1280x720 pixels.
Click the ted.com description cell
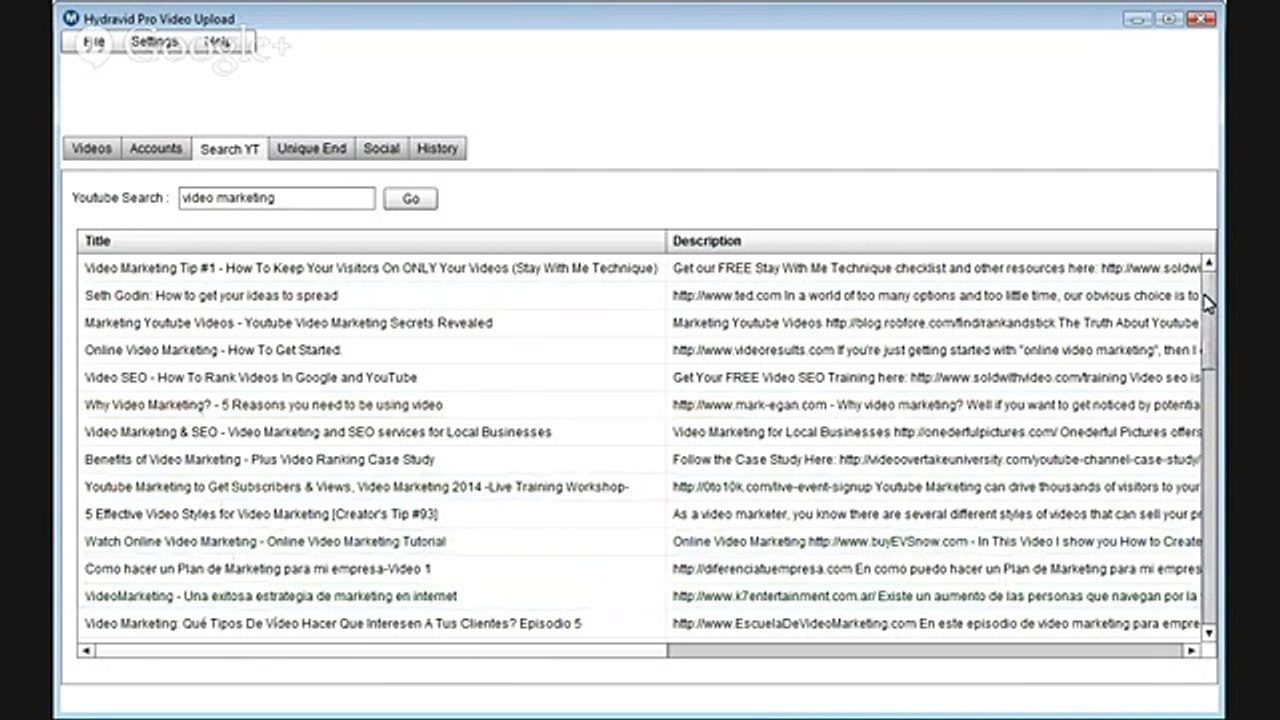[x=934, y=296]
